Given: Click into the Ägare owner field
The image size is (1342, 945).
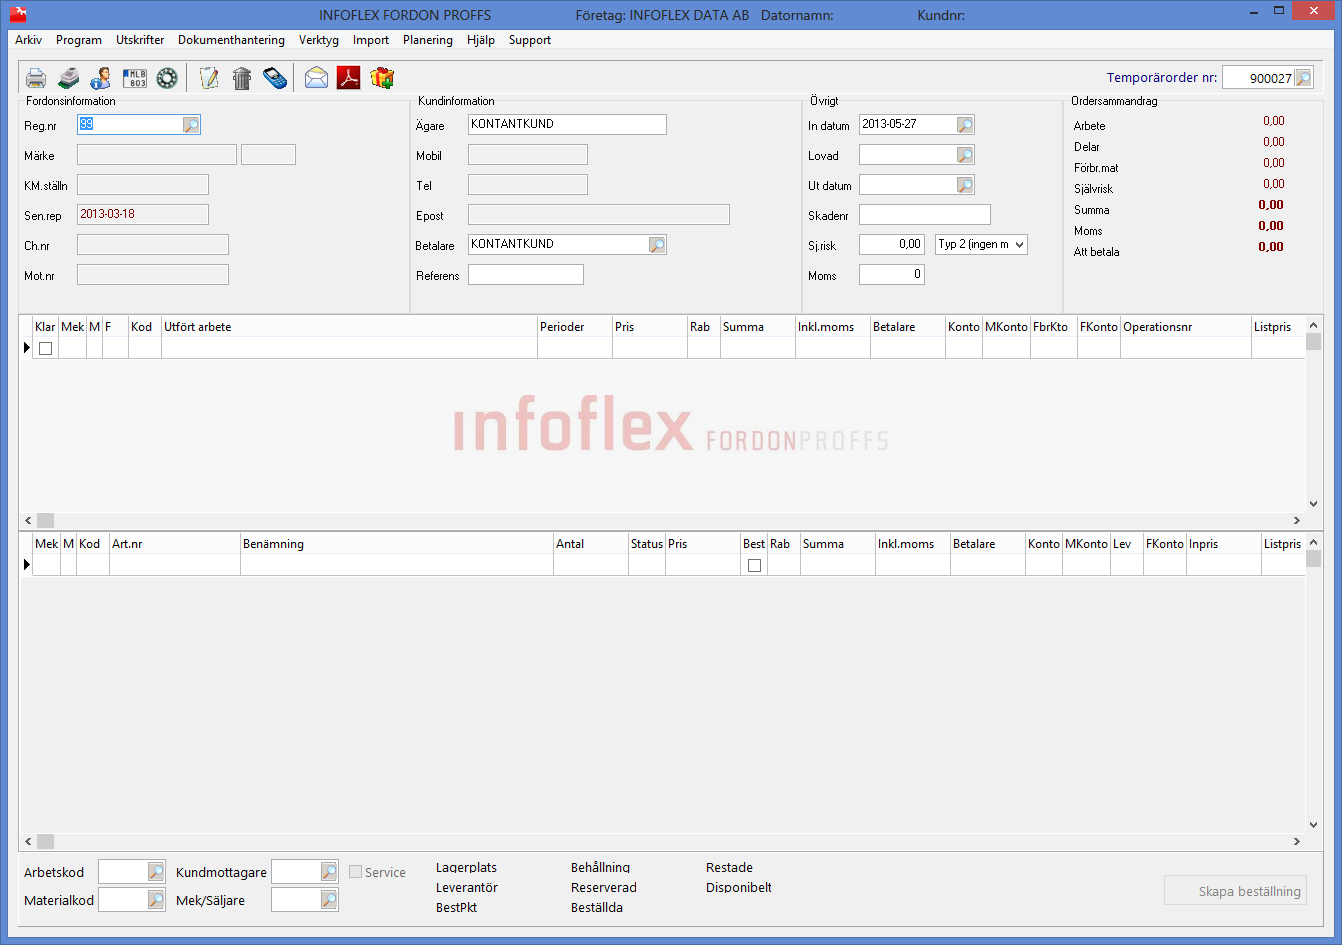Looking at the screenshot, I should [x=567, y=125].
